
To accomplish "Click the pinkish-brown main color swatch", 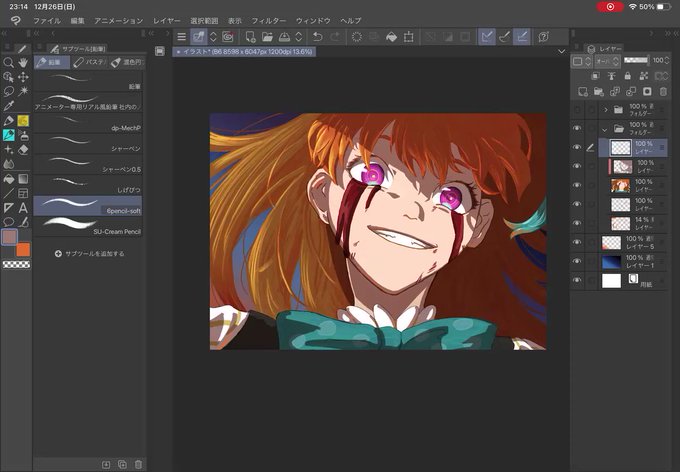I will point(10,237).
